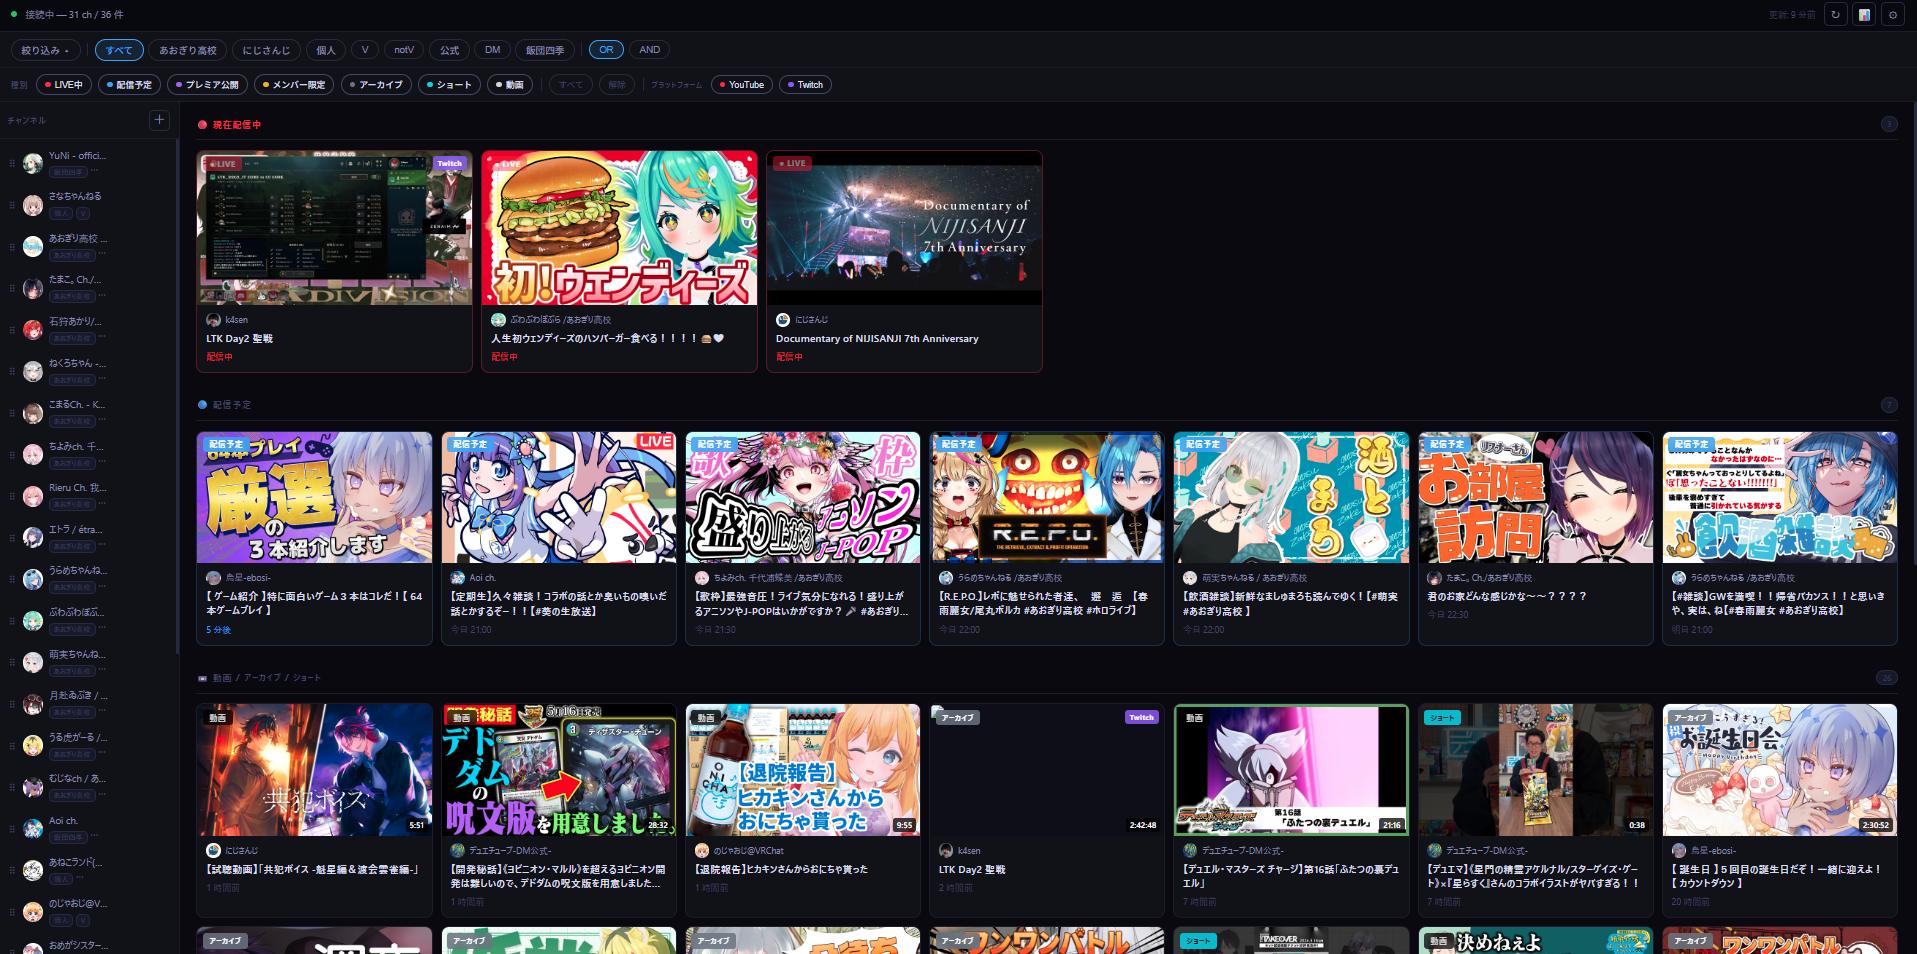Open the 盛り上がる アニソン J-POP thumbnail

803,498
